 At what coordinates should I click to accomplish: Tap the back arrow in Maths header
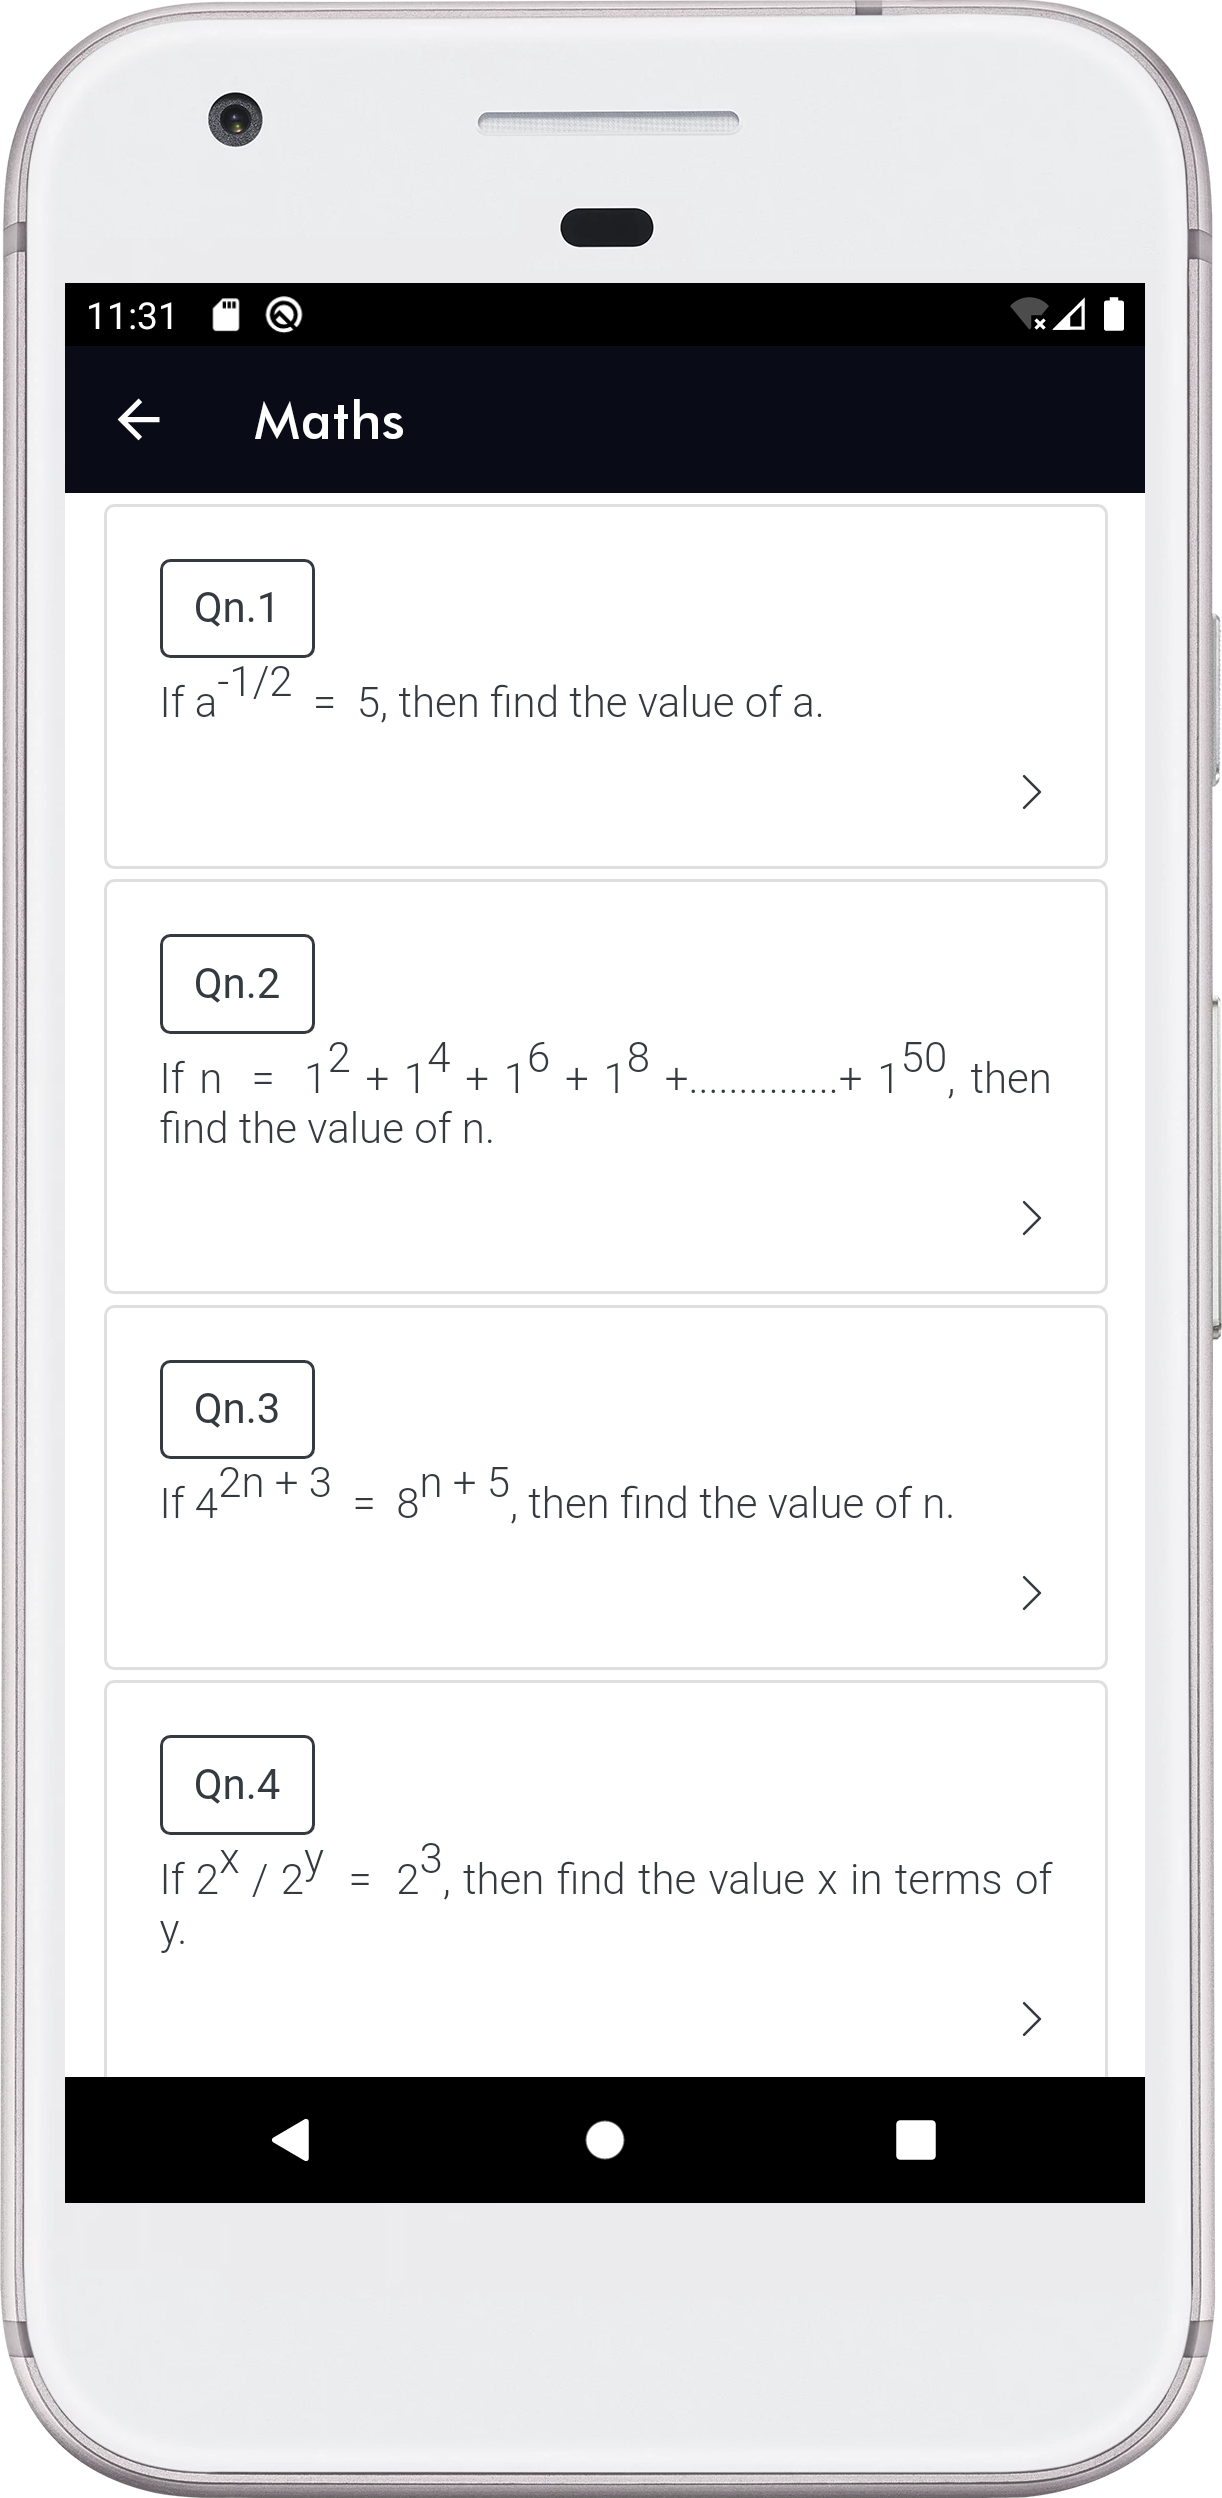tap(139, 420)
